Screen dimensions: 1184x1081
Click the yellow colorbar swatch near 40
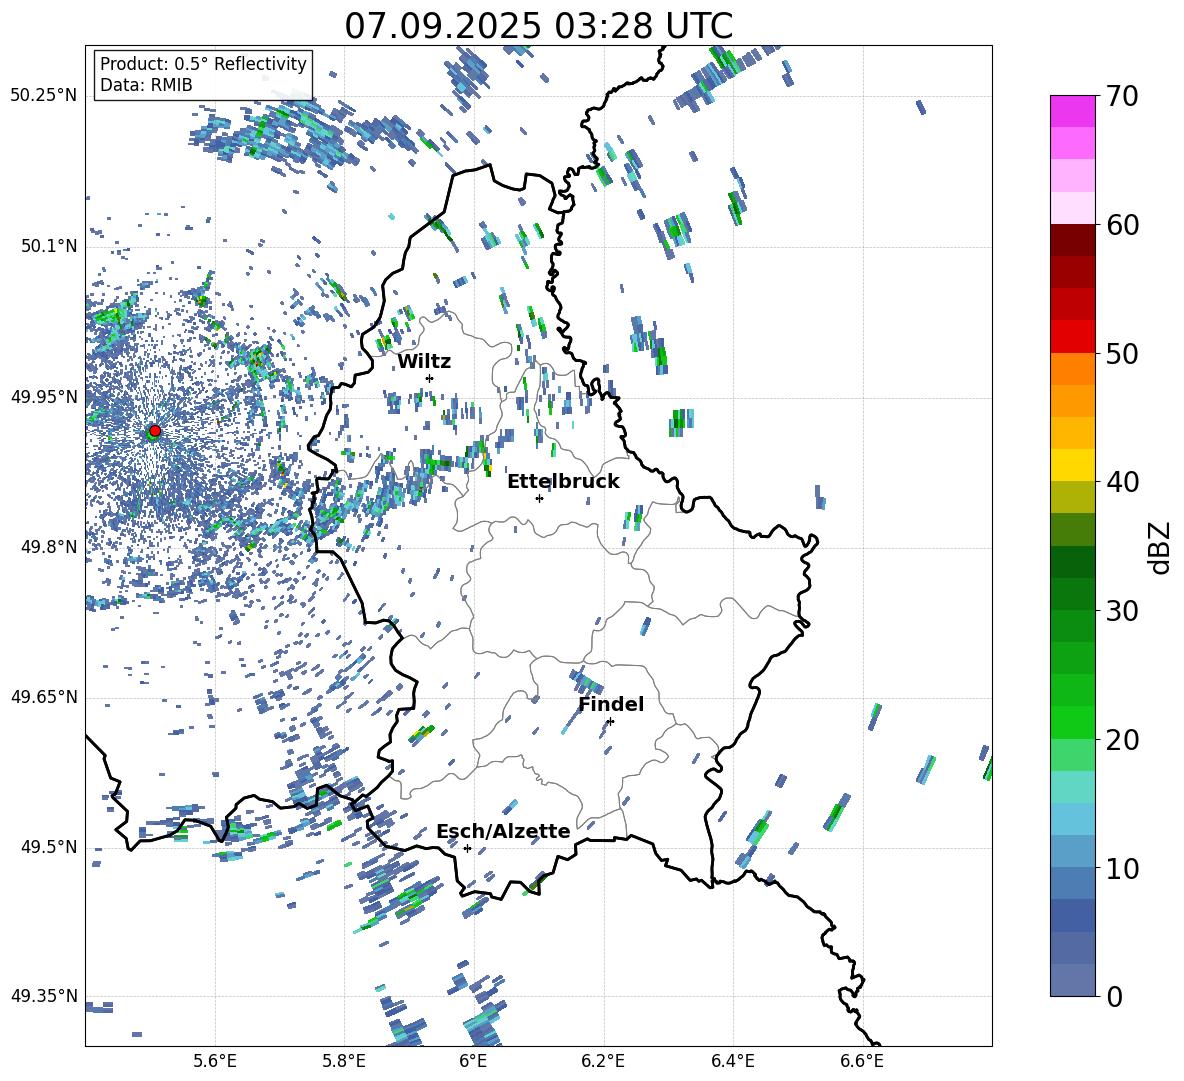pos(1072,465)
